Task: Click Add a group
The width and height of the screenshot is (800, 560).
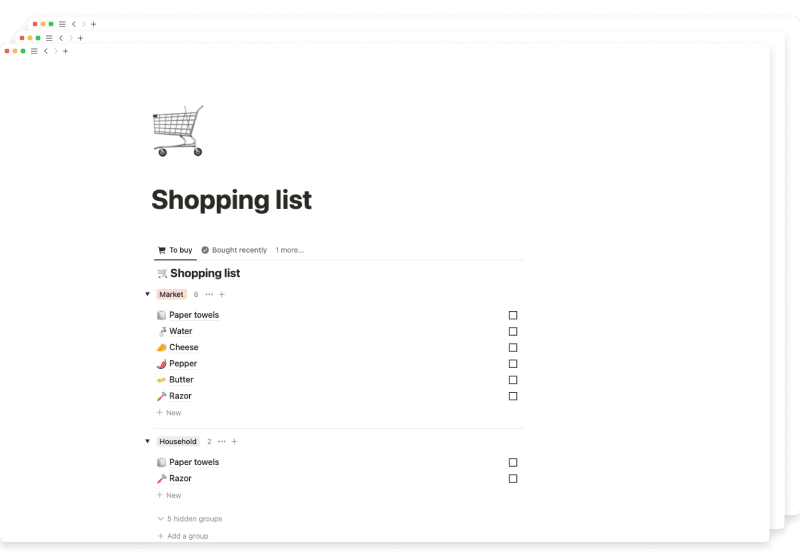Action: click(183, 536)
